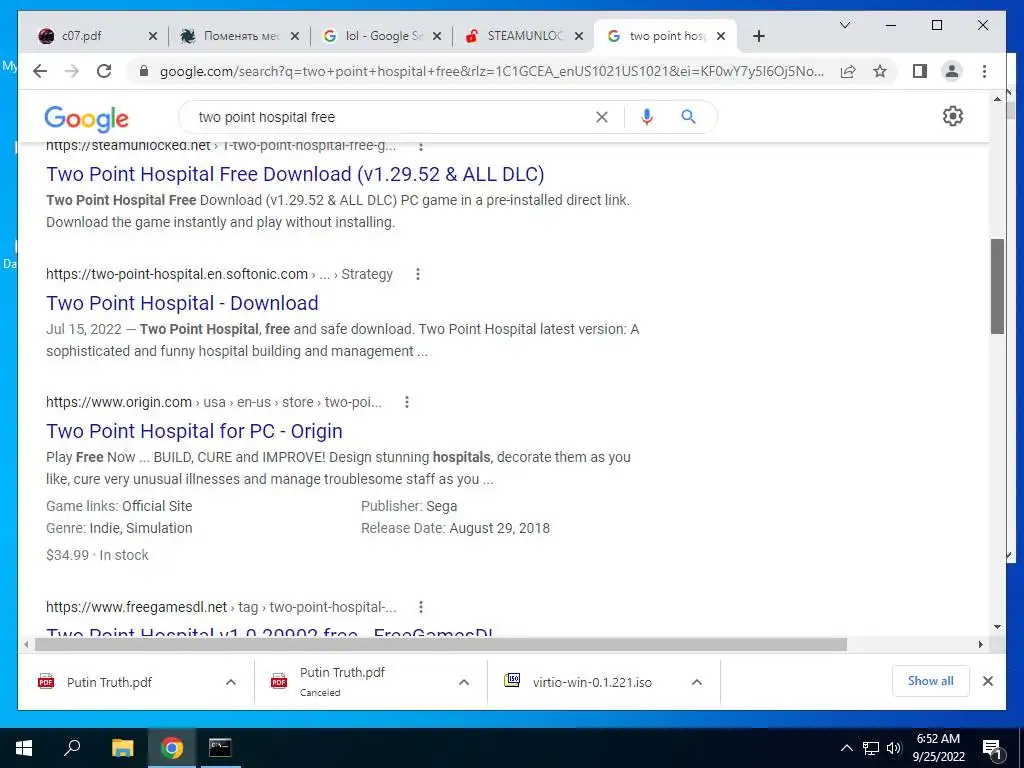Open more options for steamunlocked result

click(x=421, y=146)
